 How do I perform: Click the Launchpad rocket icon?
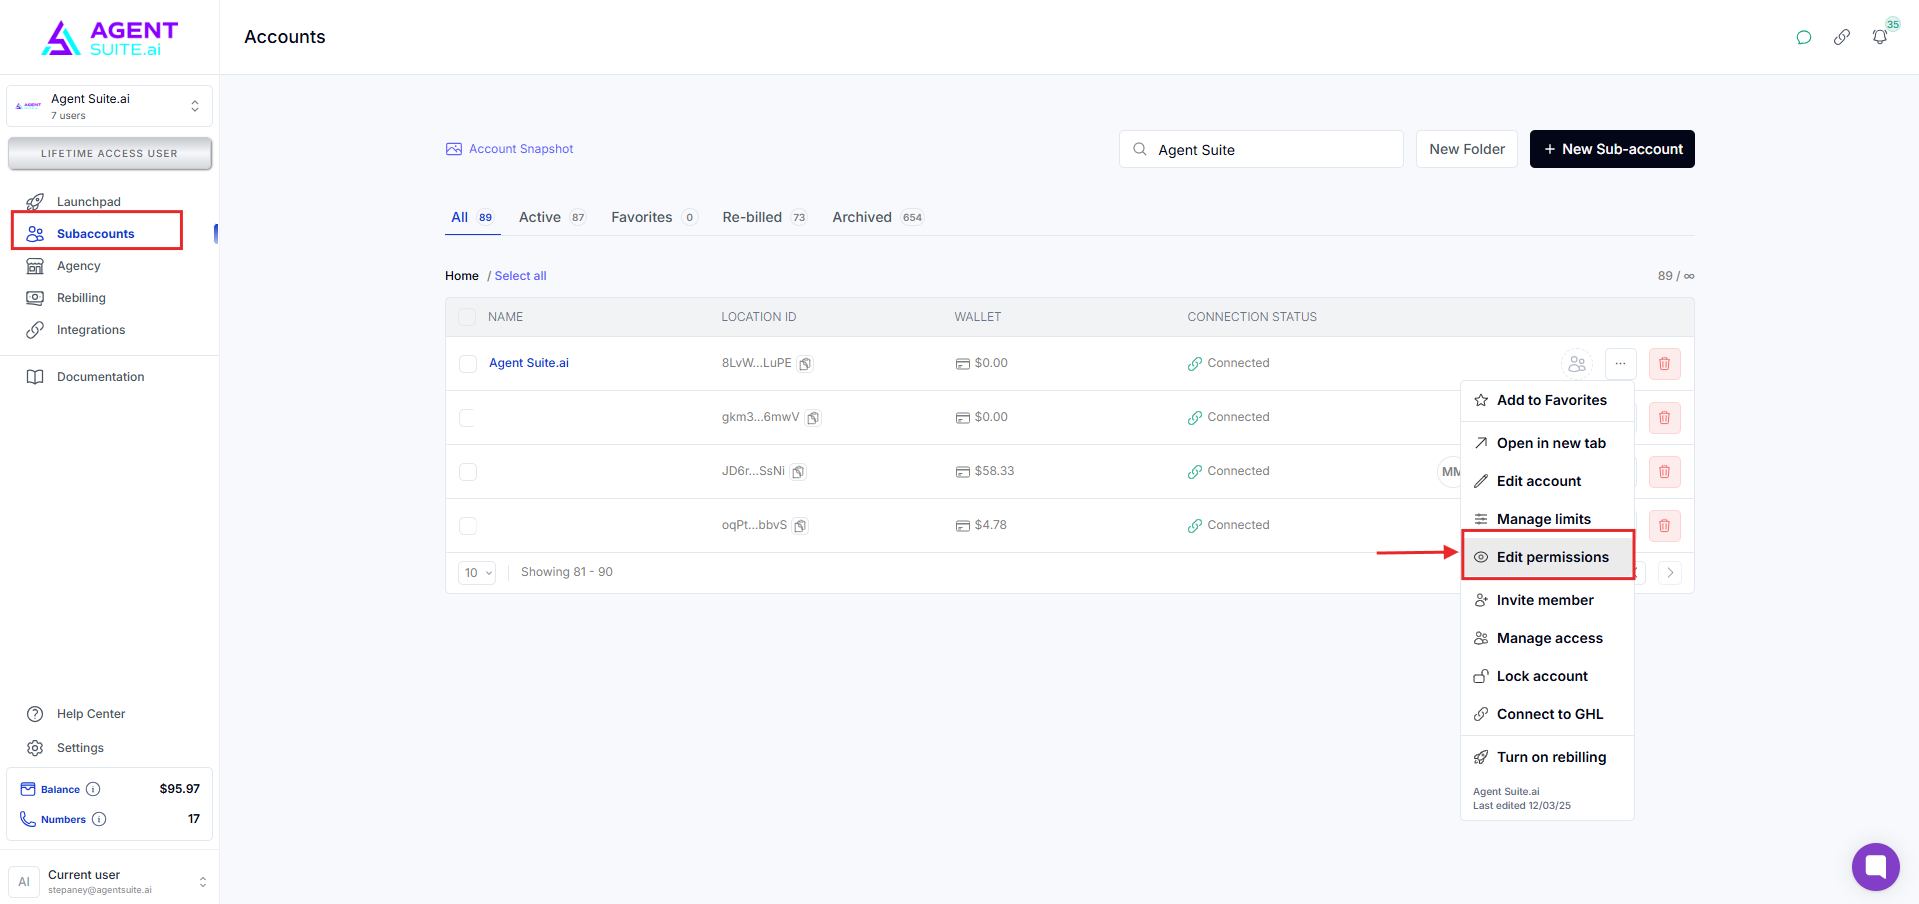[x=35, y=202]
